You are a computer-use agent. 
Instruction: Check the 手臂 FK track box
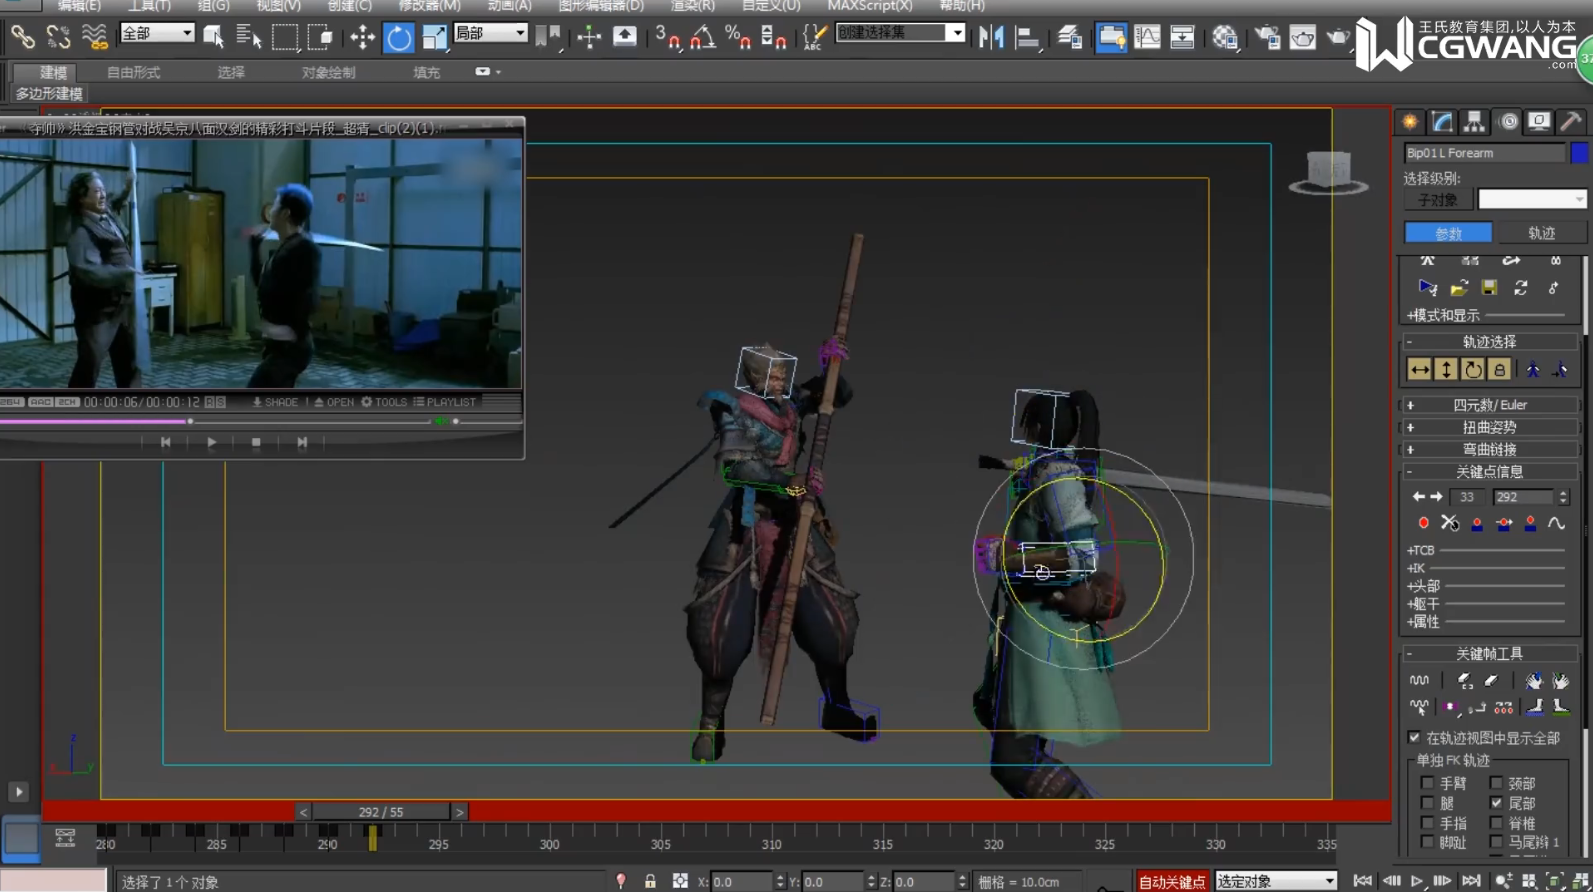(1428, 783)
